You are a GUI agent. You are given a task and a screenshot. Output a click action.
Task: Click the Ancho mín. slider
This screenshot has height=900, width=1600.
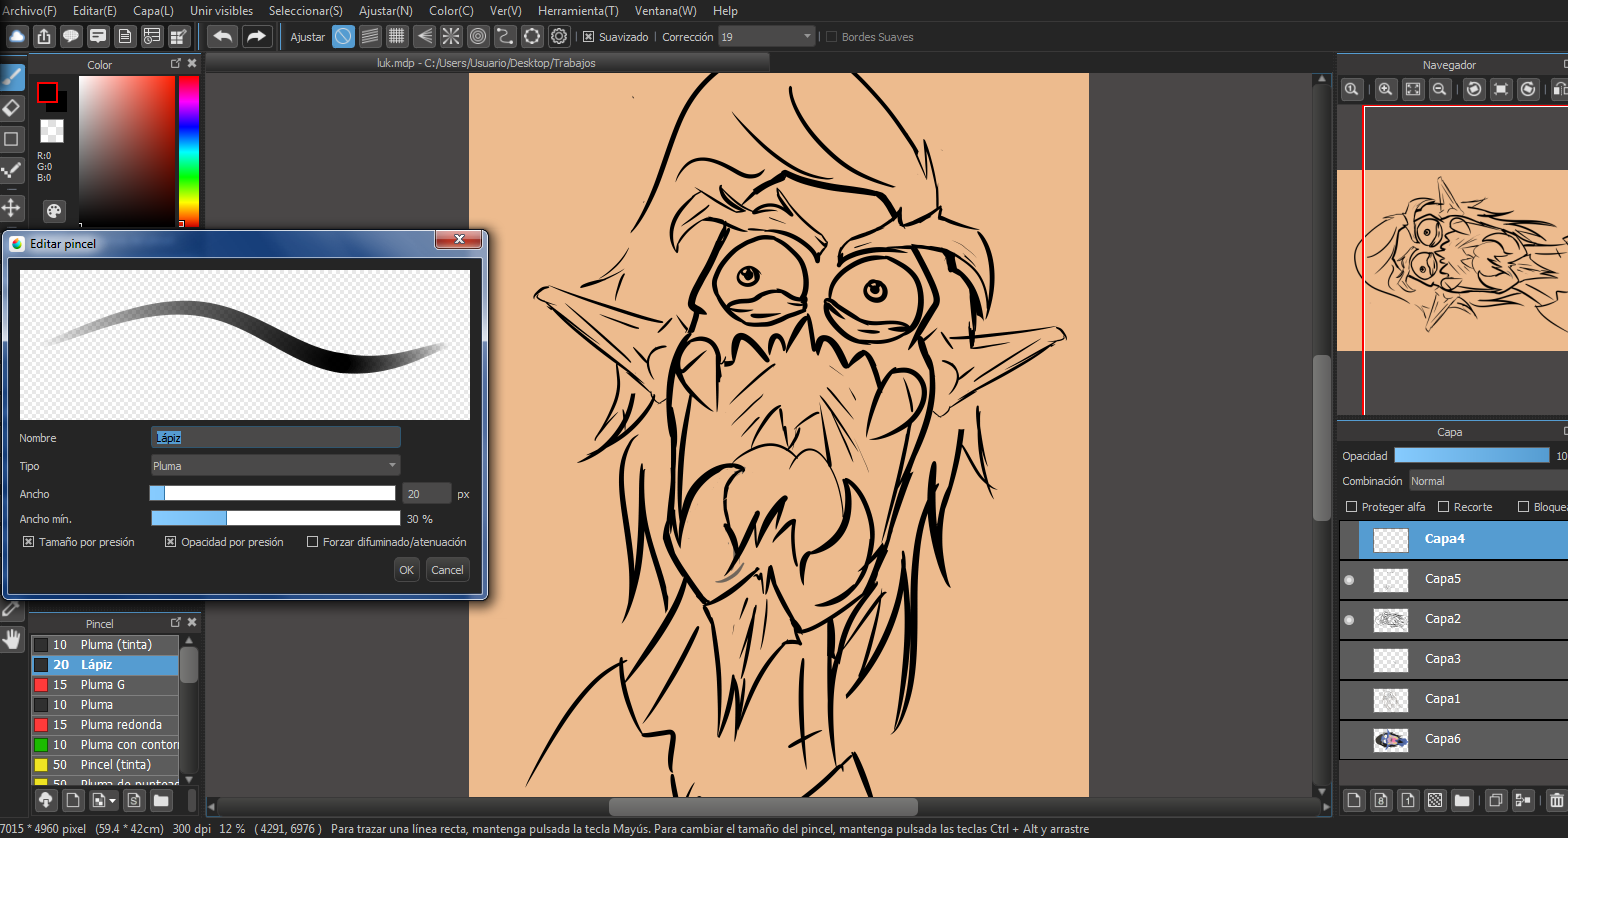[275, 518]
